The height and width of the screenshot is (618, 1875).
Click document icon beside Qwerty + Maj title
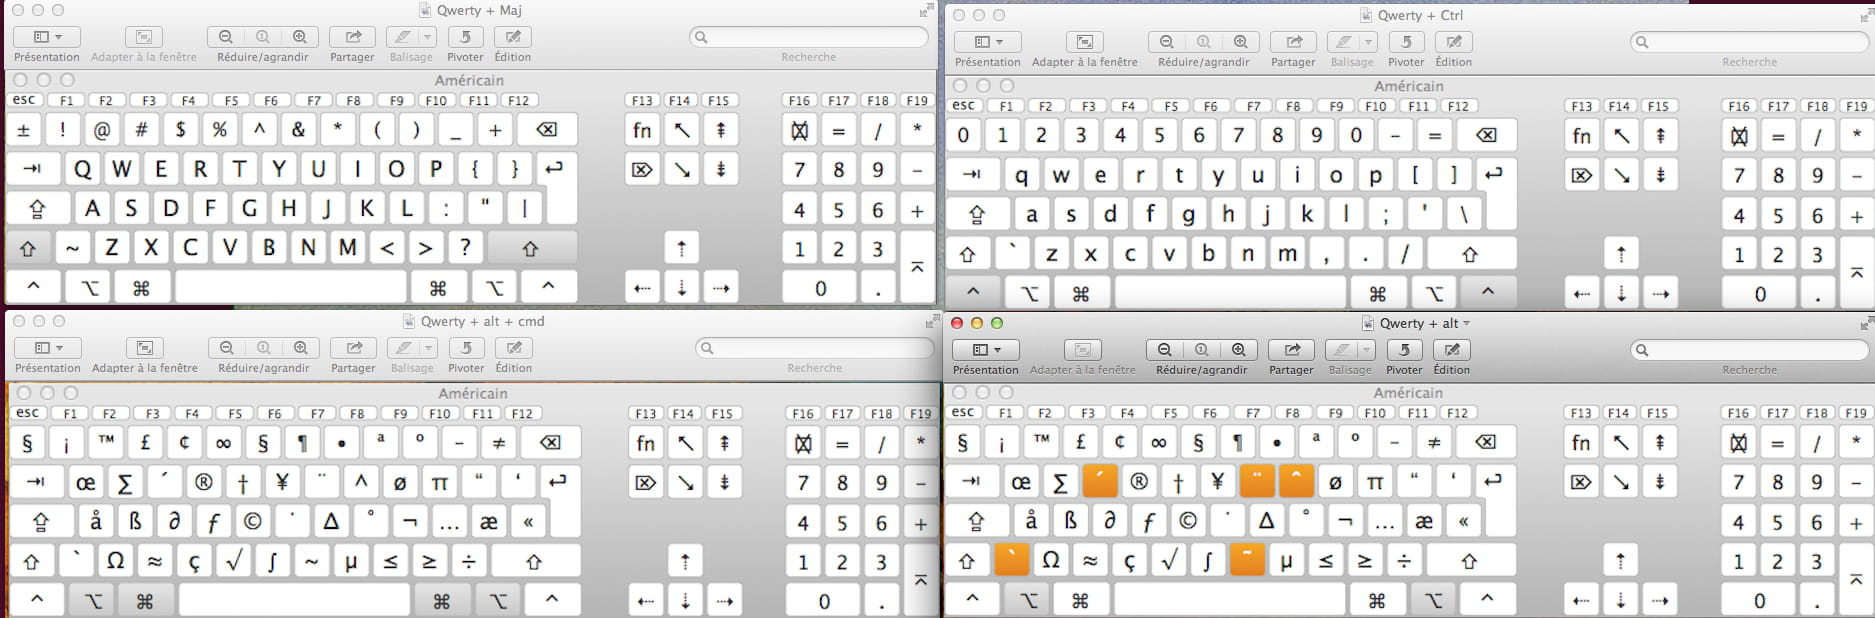425,10
